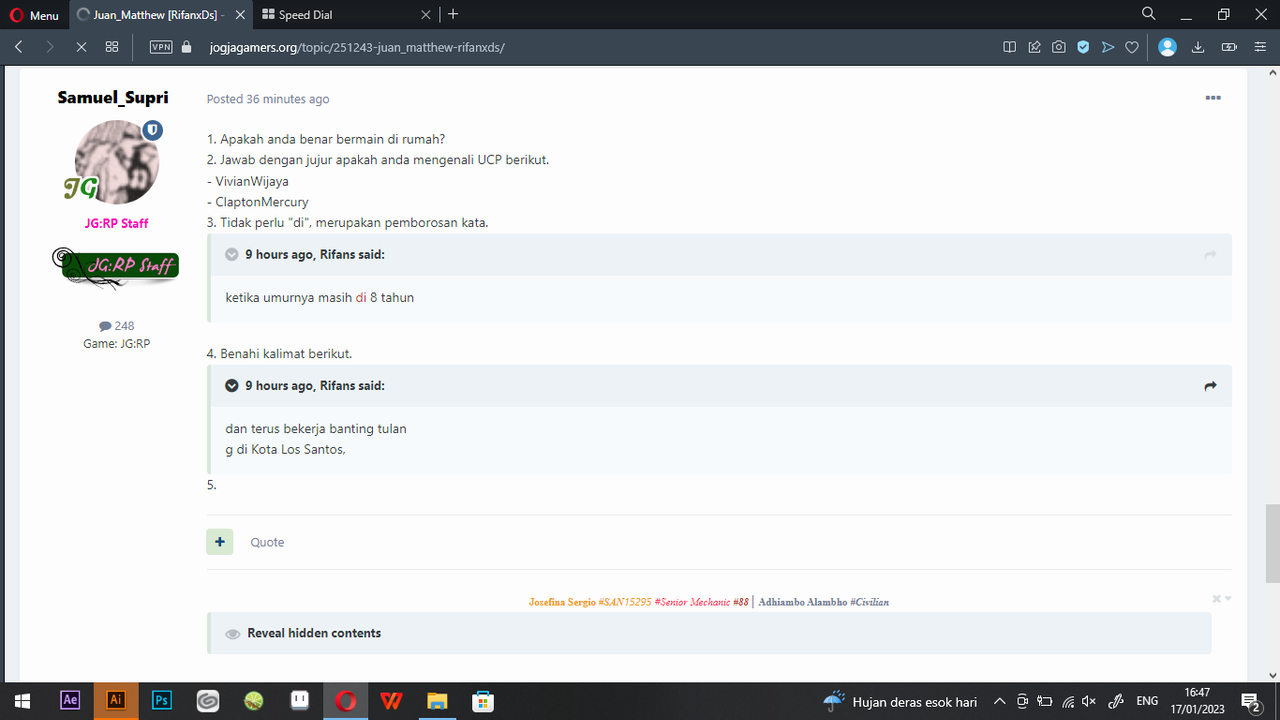The width and height of the screenshot is (1280, 720).
Task: Show hidden system tray icons
Action: (999, 701)
